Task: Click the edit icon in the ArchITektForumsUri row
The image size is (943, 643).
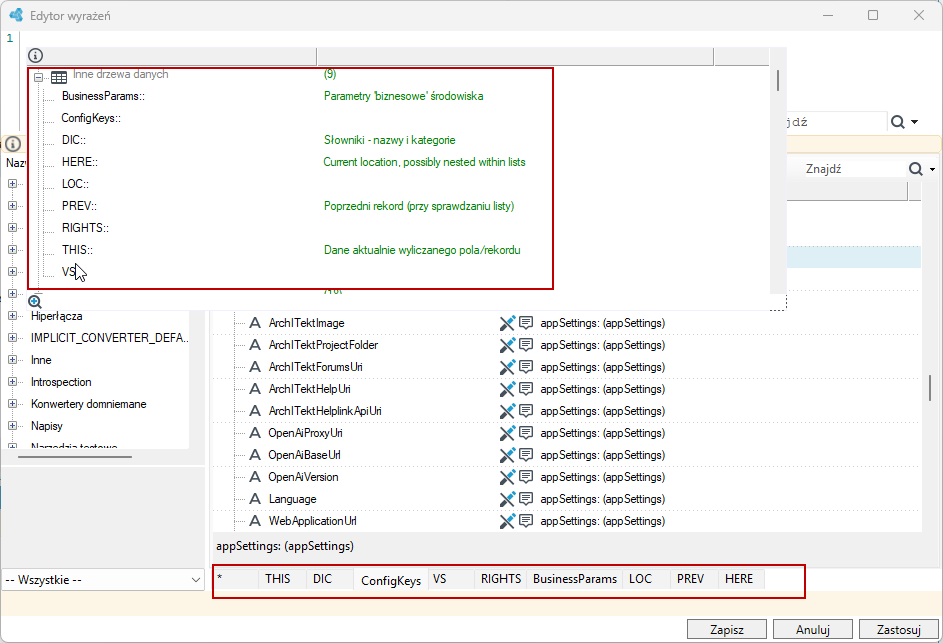Action: 508,368
